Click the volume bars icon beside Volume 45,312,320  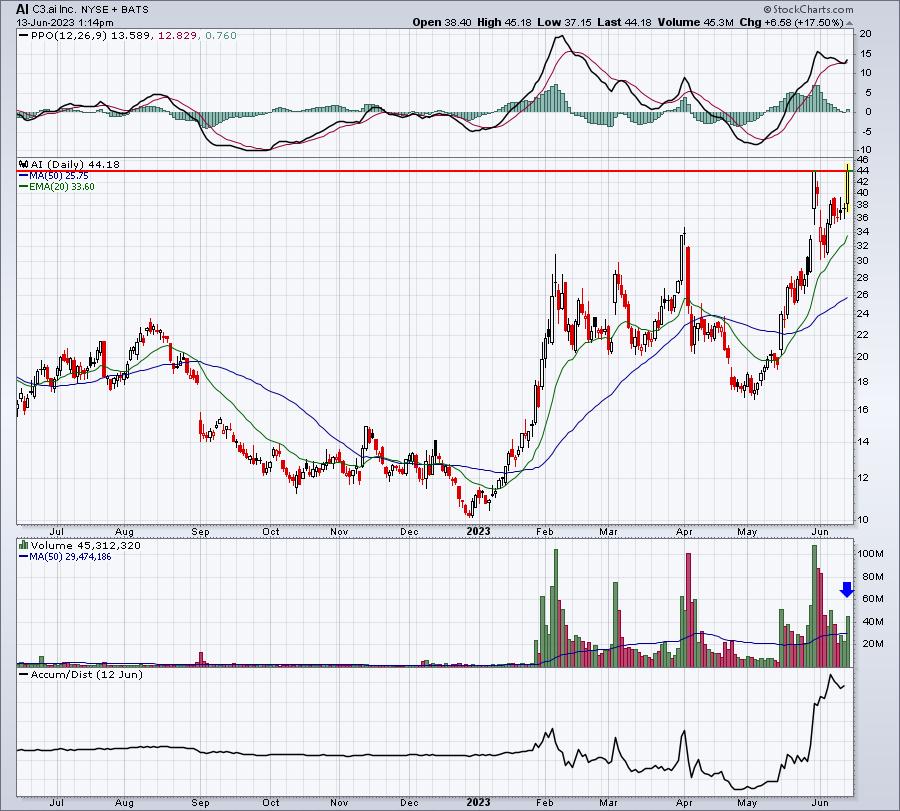24,545
